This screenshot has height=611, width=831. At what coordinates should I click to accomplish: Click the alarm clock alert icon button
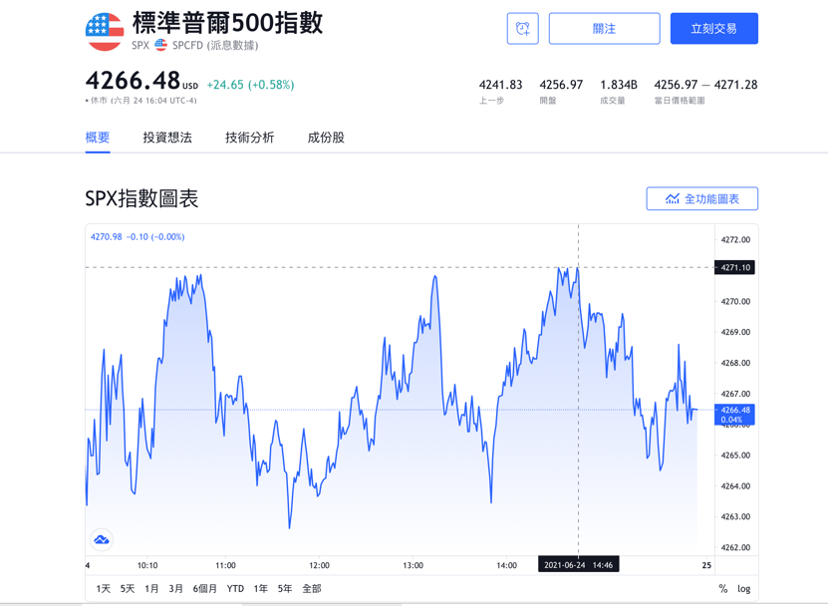pyautogui.click(x=524, y=29)
